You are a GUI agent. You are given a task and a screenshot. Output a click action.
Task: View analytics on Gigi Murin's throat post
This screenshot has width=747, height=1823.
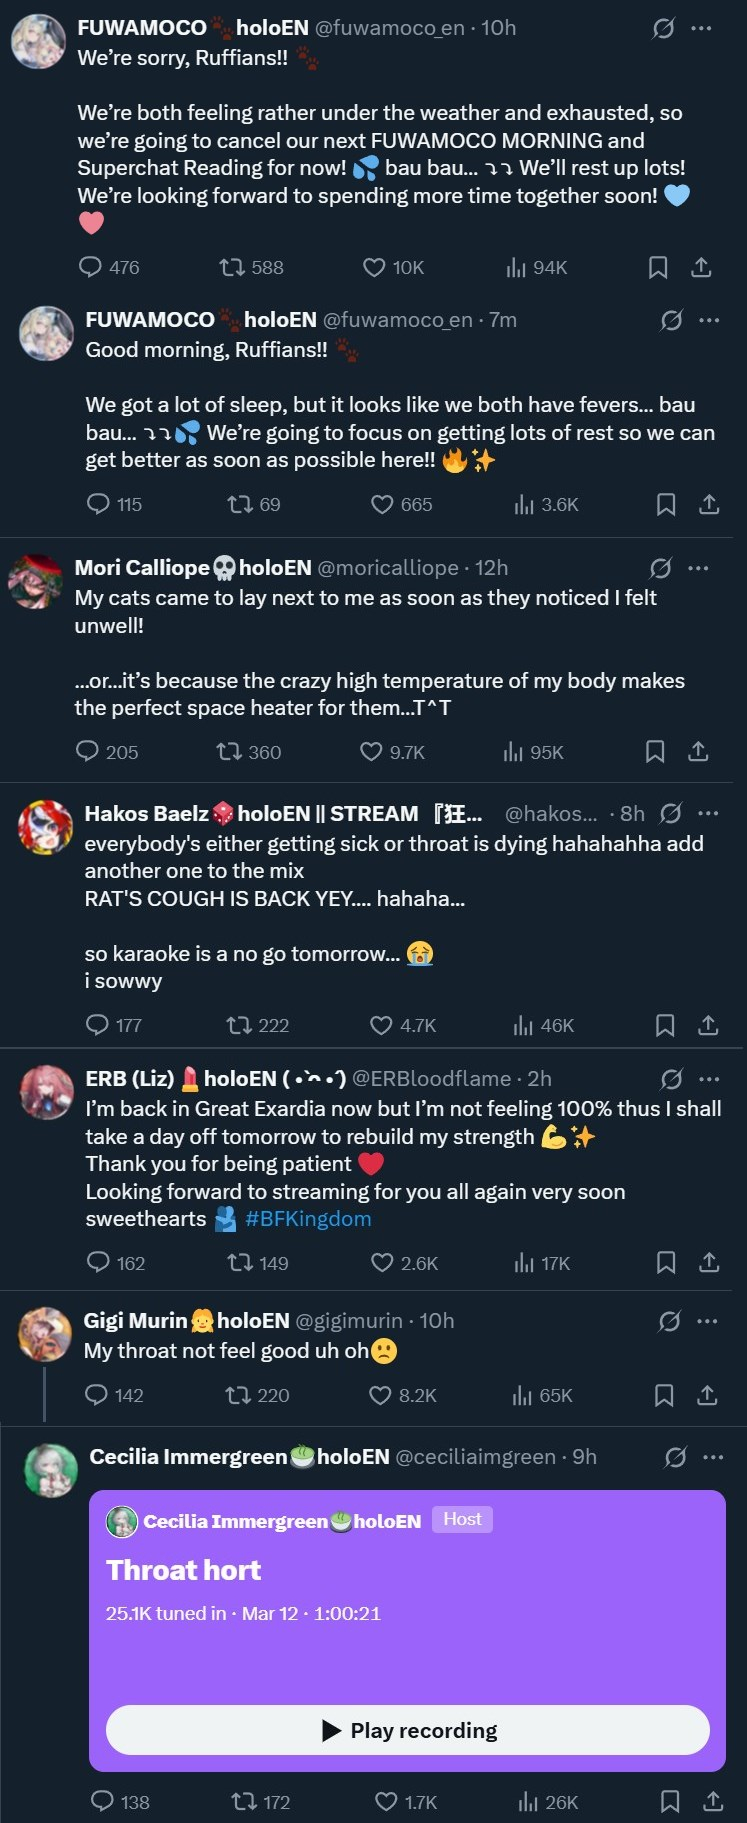pyautogui.click(x=522, y=1395)
